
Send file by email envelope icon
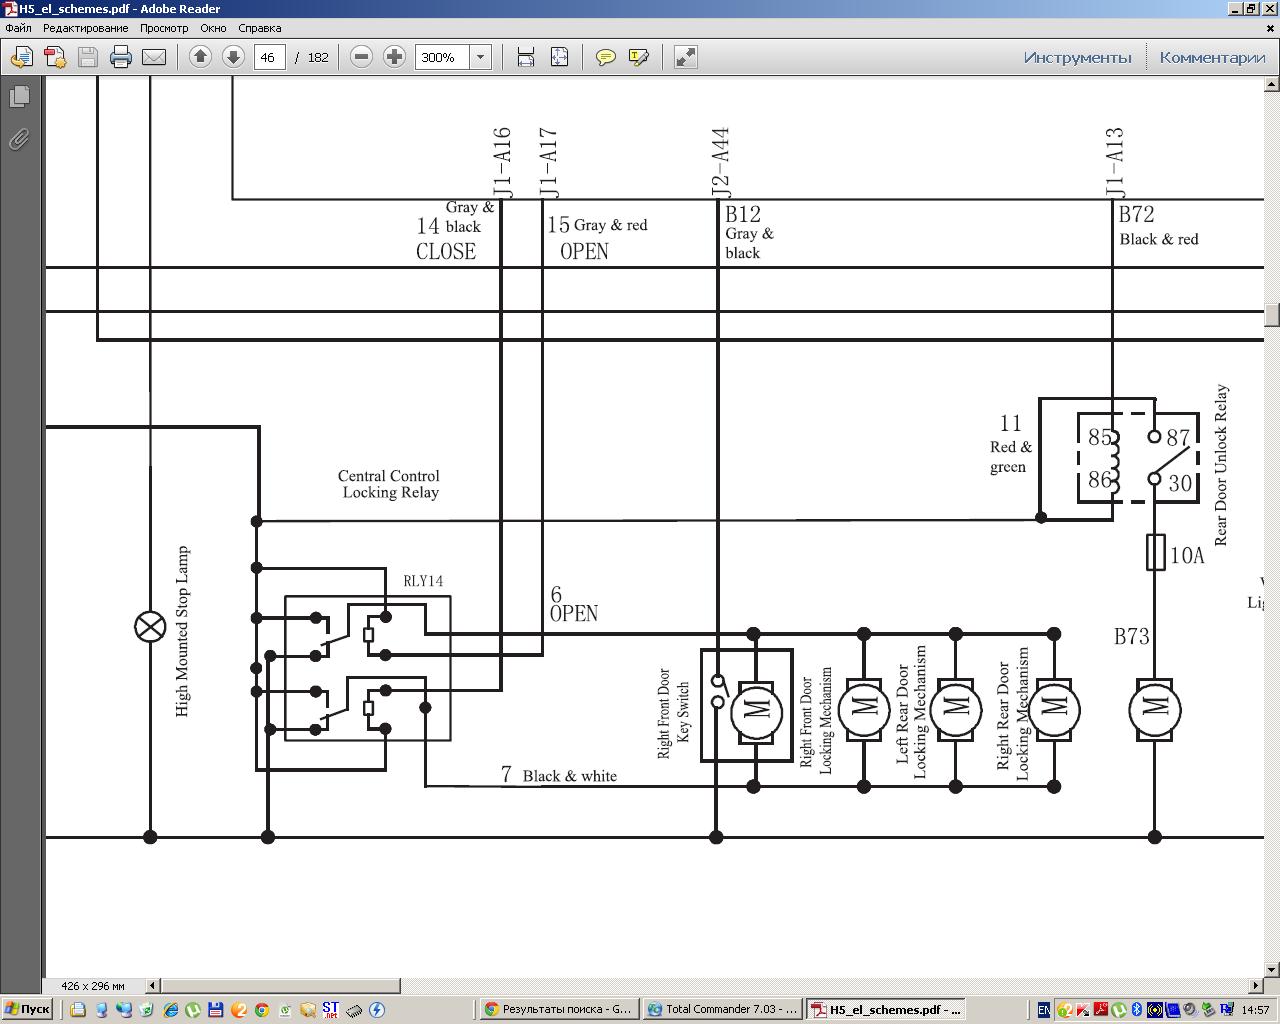click(x=154, y=57)
